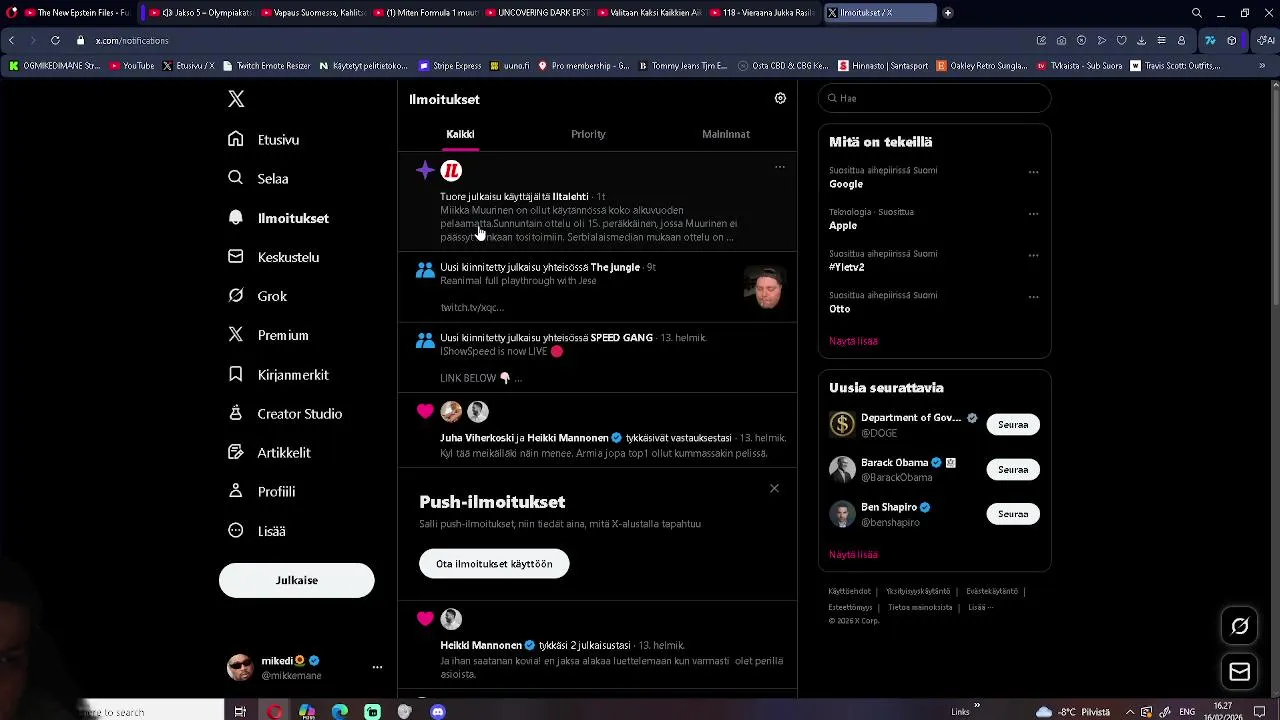Open the YouTube bookmark
This screenshot has width=1280, height=720.
(132, 66)
